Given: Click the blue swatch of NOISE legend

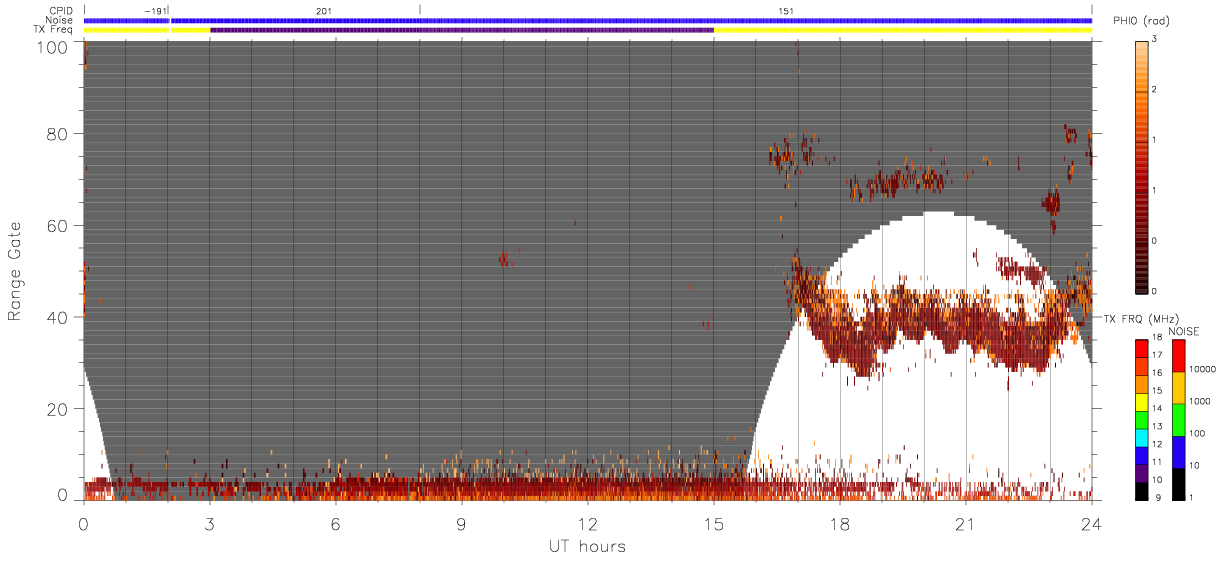Looking at the screenshot, I should (x=1177, y=452).
